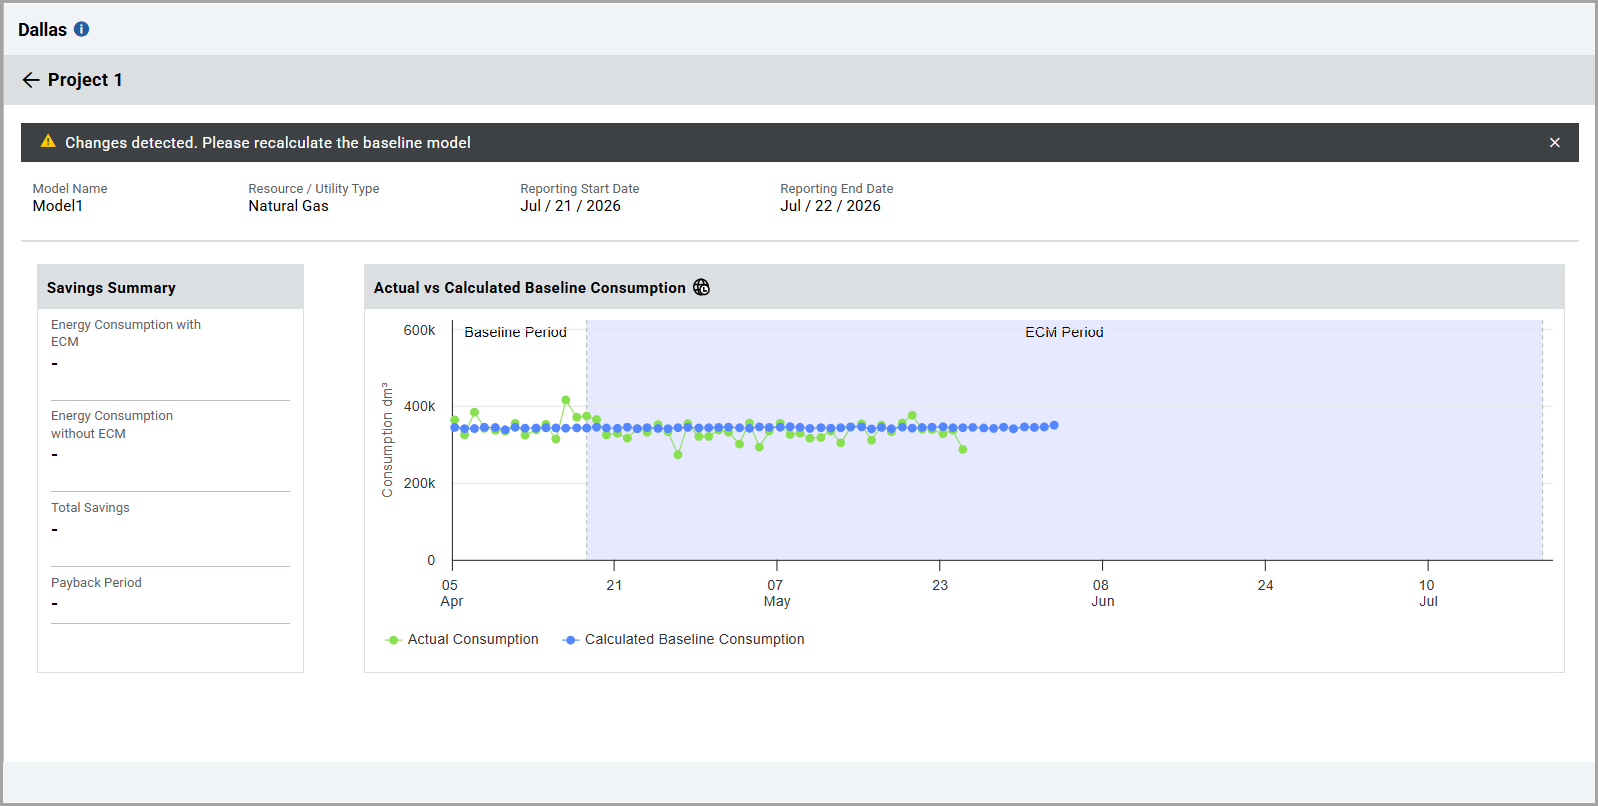Viewport: 1598px width, 806px height.
Task: Click the blue Calculated Baseline legend marker
Action: point(570,640)
